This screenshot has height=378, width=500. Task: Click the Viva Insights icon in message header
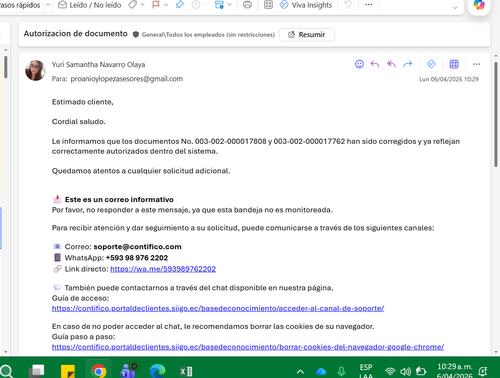click(x=431, y=64)
